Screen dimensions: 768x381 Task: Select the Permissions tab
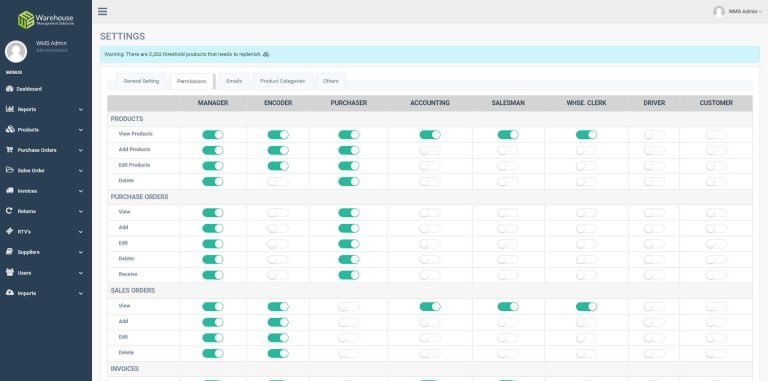[x=192, y=81]
